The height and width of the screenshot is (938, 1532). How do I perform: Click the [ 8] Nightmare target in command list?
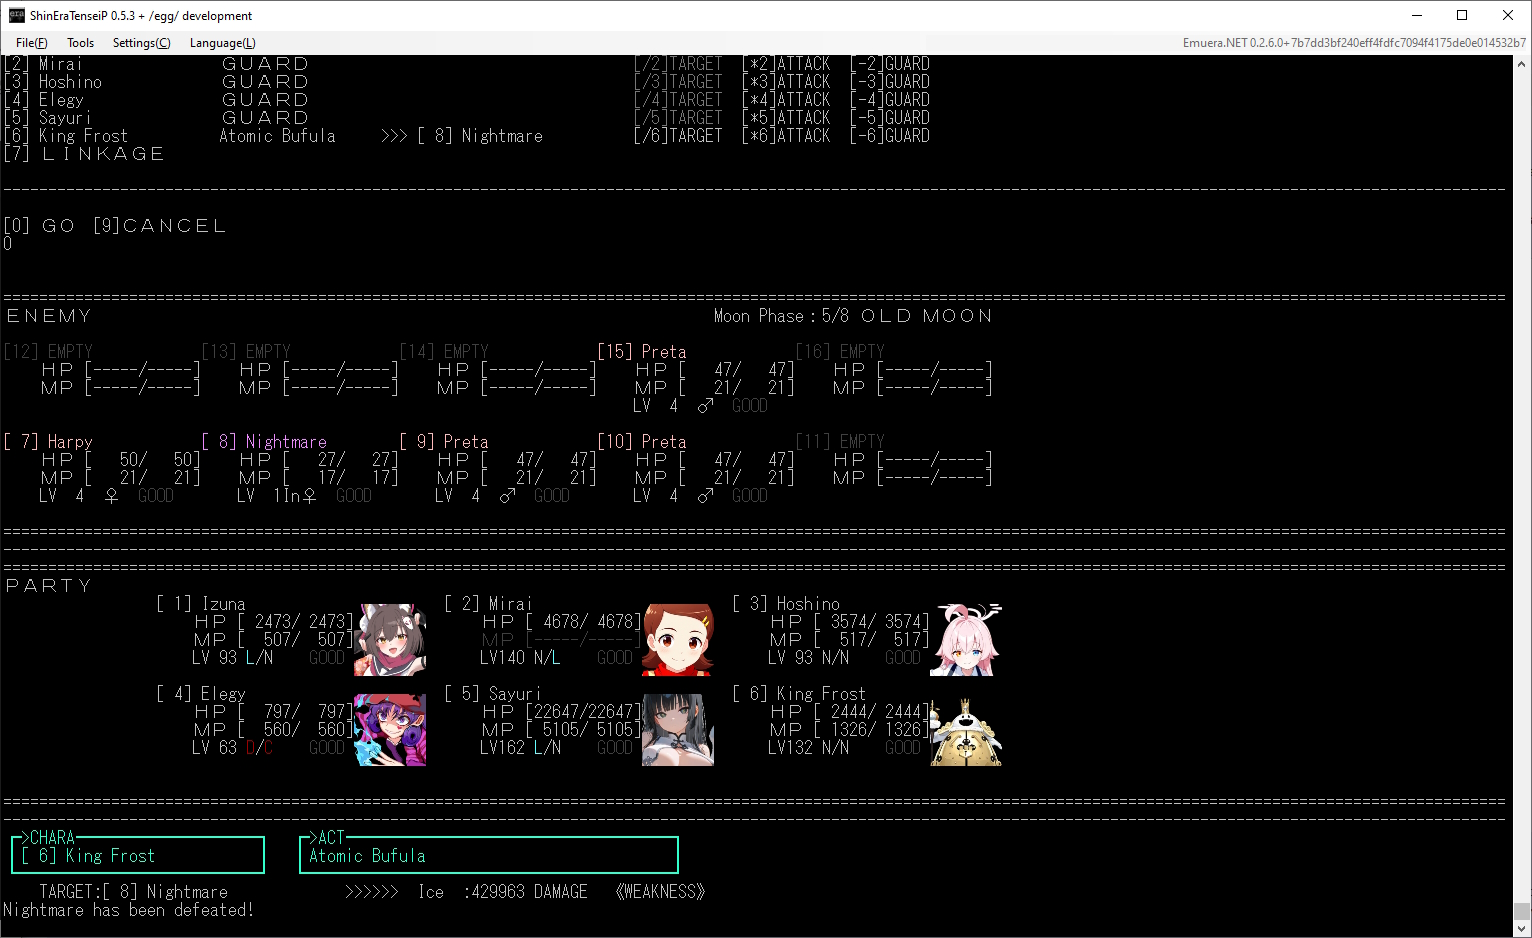(480, 136)
